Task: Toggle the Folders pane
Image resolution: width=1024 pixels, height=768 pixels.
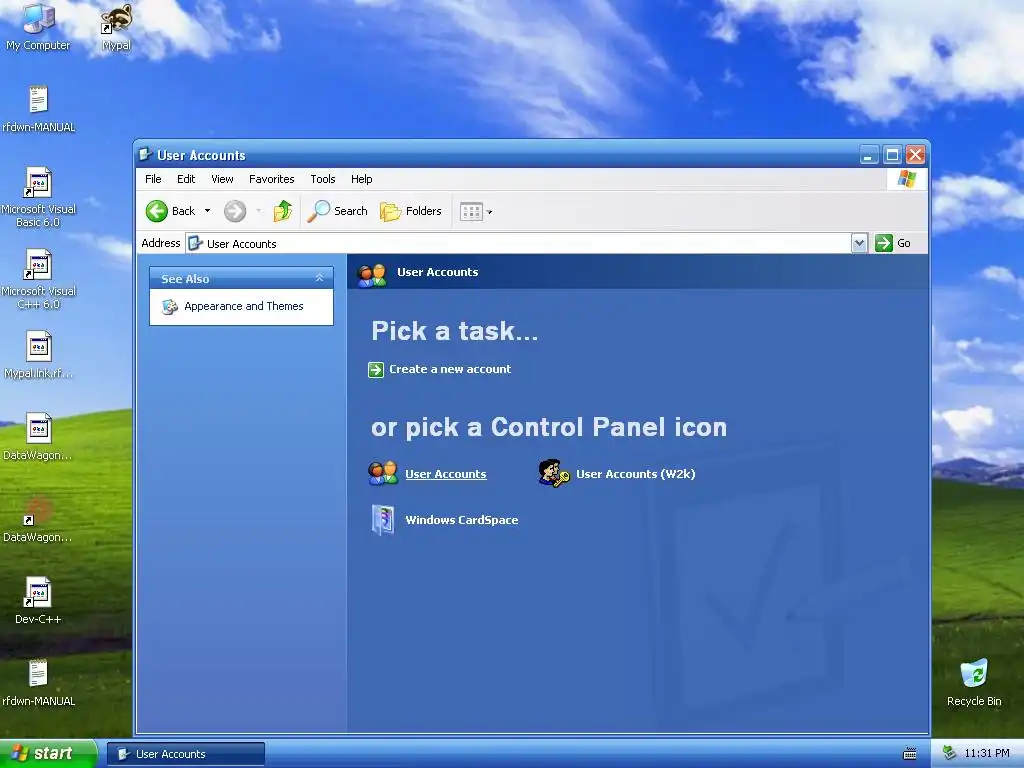Action: point(411,211)
